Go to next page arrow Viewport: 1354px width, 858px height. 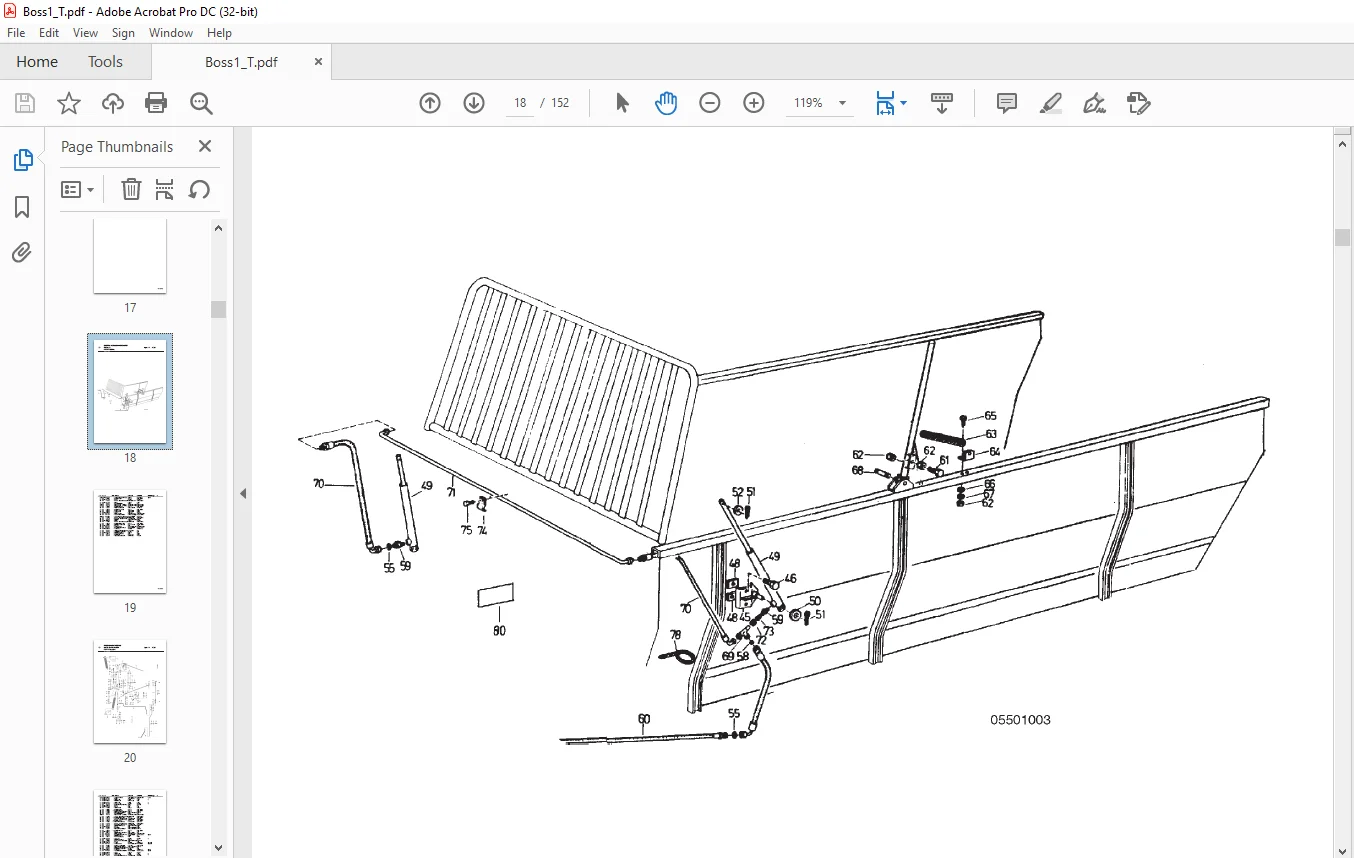(x=474, y=103)
